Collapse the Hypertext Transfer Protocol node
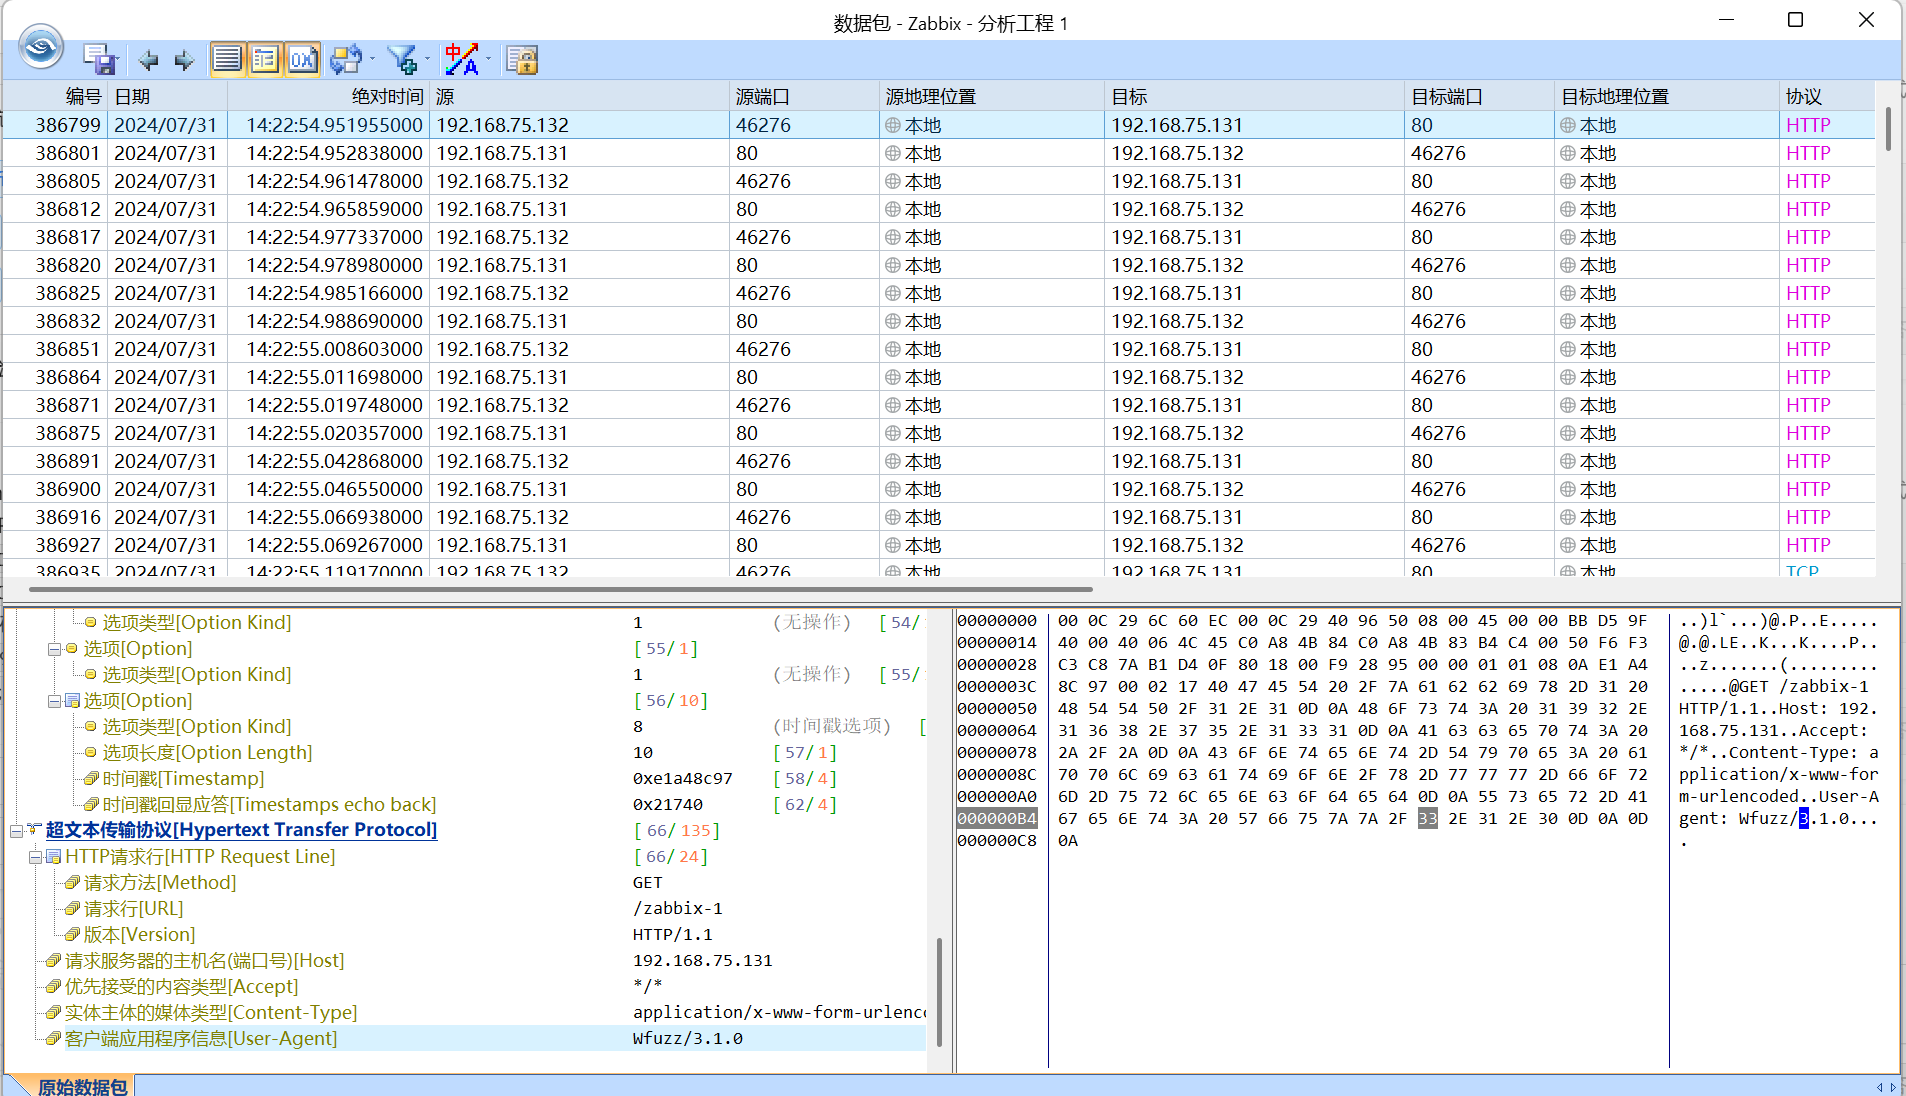The height and width of the screenshot is (1096, 1906). click(16, 830)
